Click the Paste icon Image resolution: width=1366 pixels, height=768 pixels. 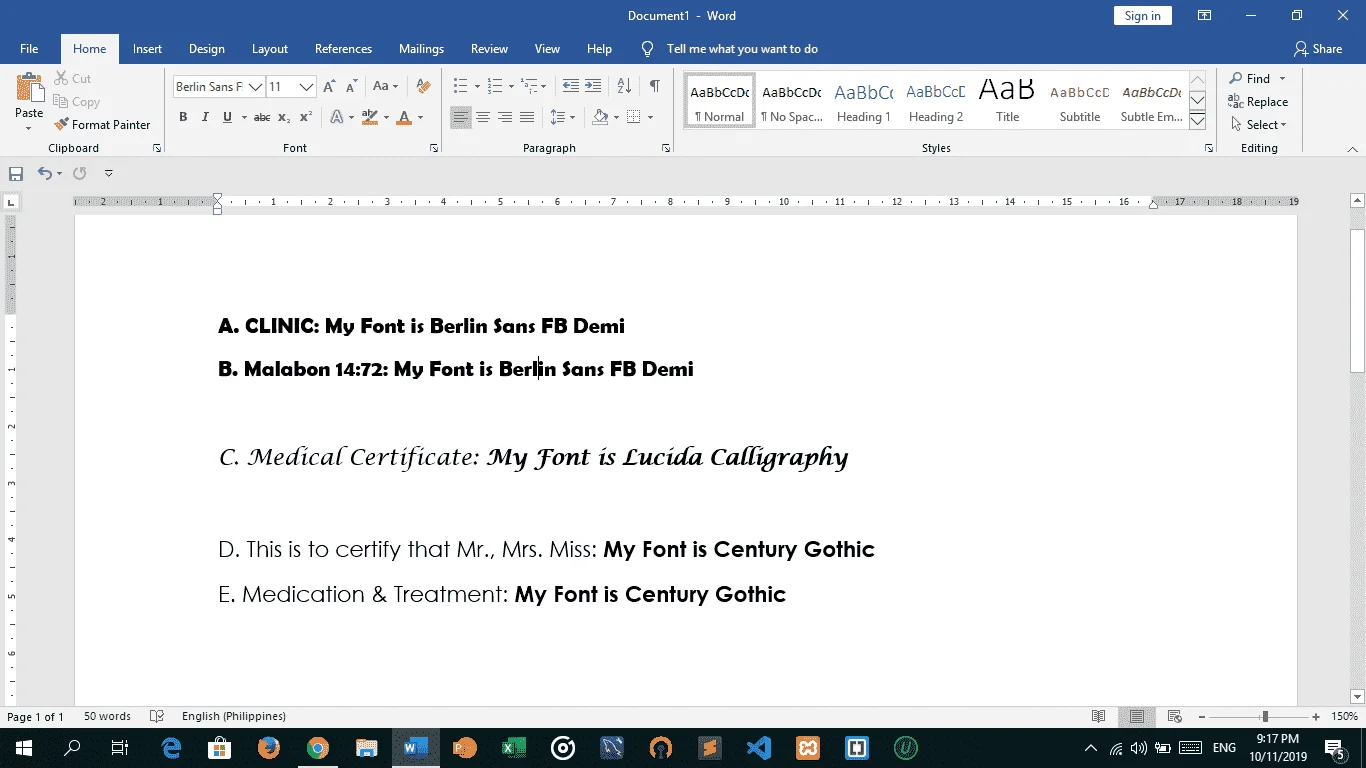tap(29, 87)
